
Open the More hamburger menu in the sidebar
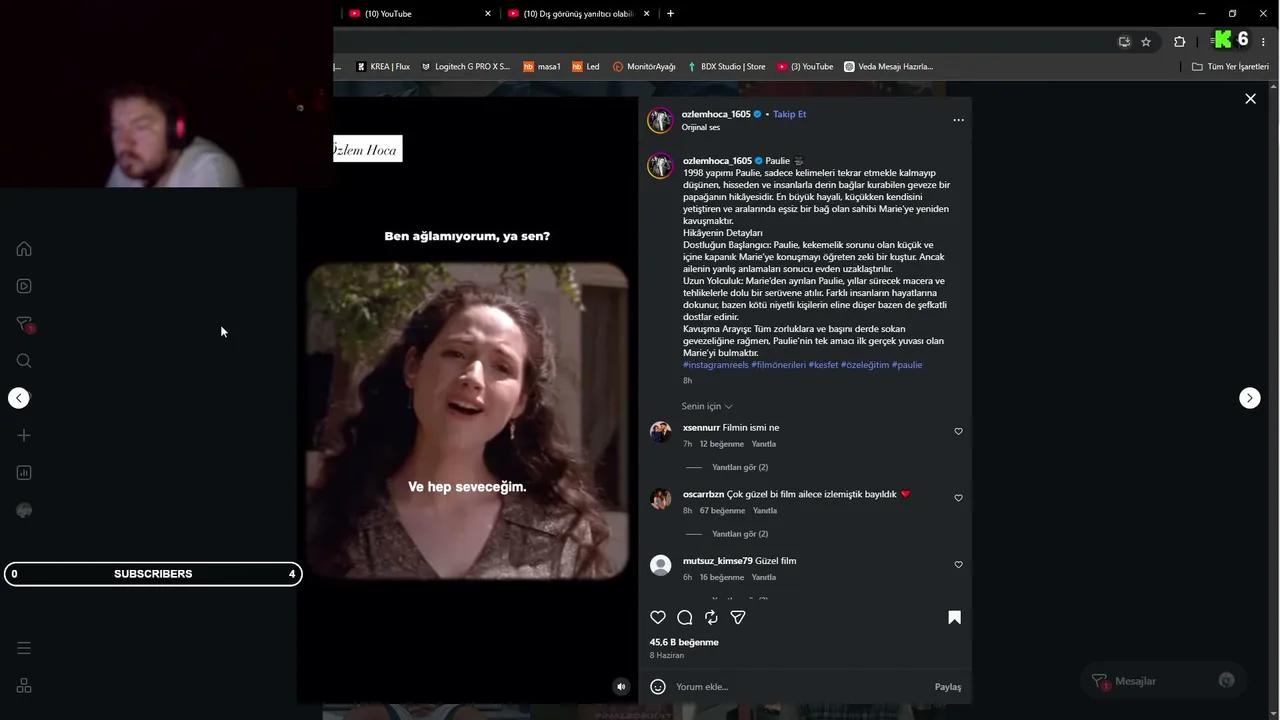point(24,648)
